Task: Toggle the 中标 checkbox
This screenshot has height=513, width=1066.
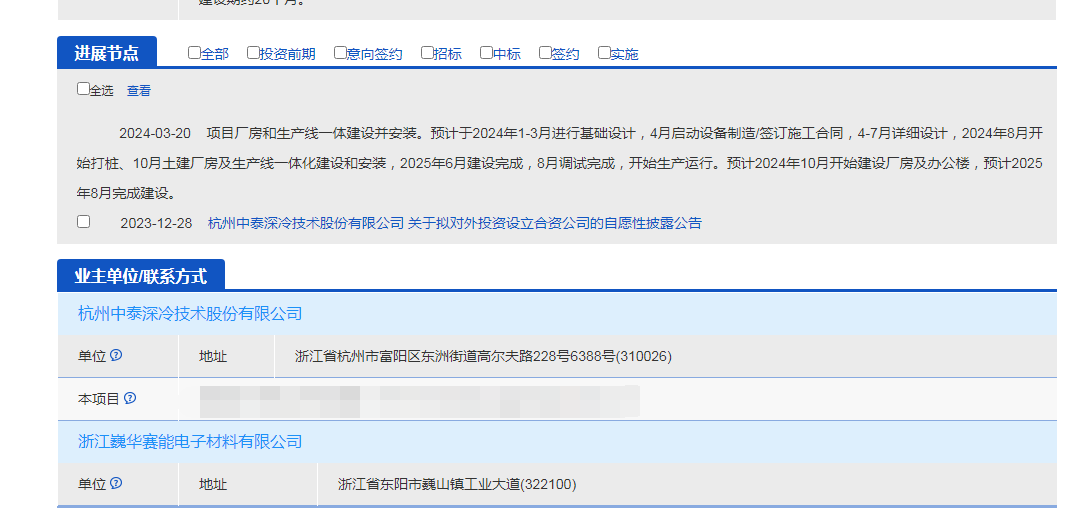Action: coord(486,53)
